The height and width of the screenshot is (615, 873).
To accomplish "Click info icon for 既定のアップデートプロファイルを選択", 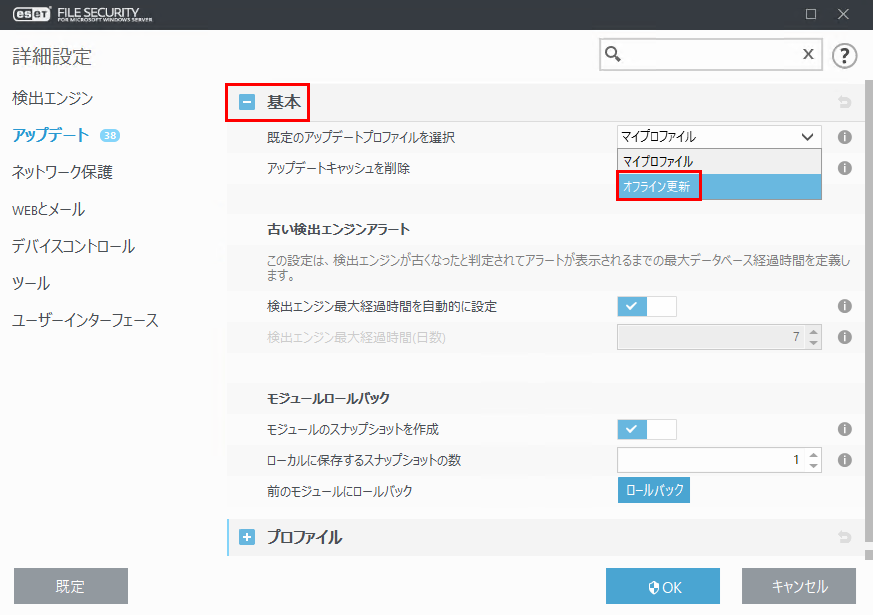I will 844,137.
